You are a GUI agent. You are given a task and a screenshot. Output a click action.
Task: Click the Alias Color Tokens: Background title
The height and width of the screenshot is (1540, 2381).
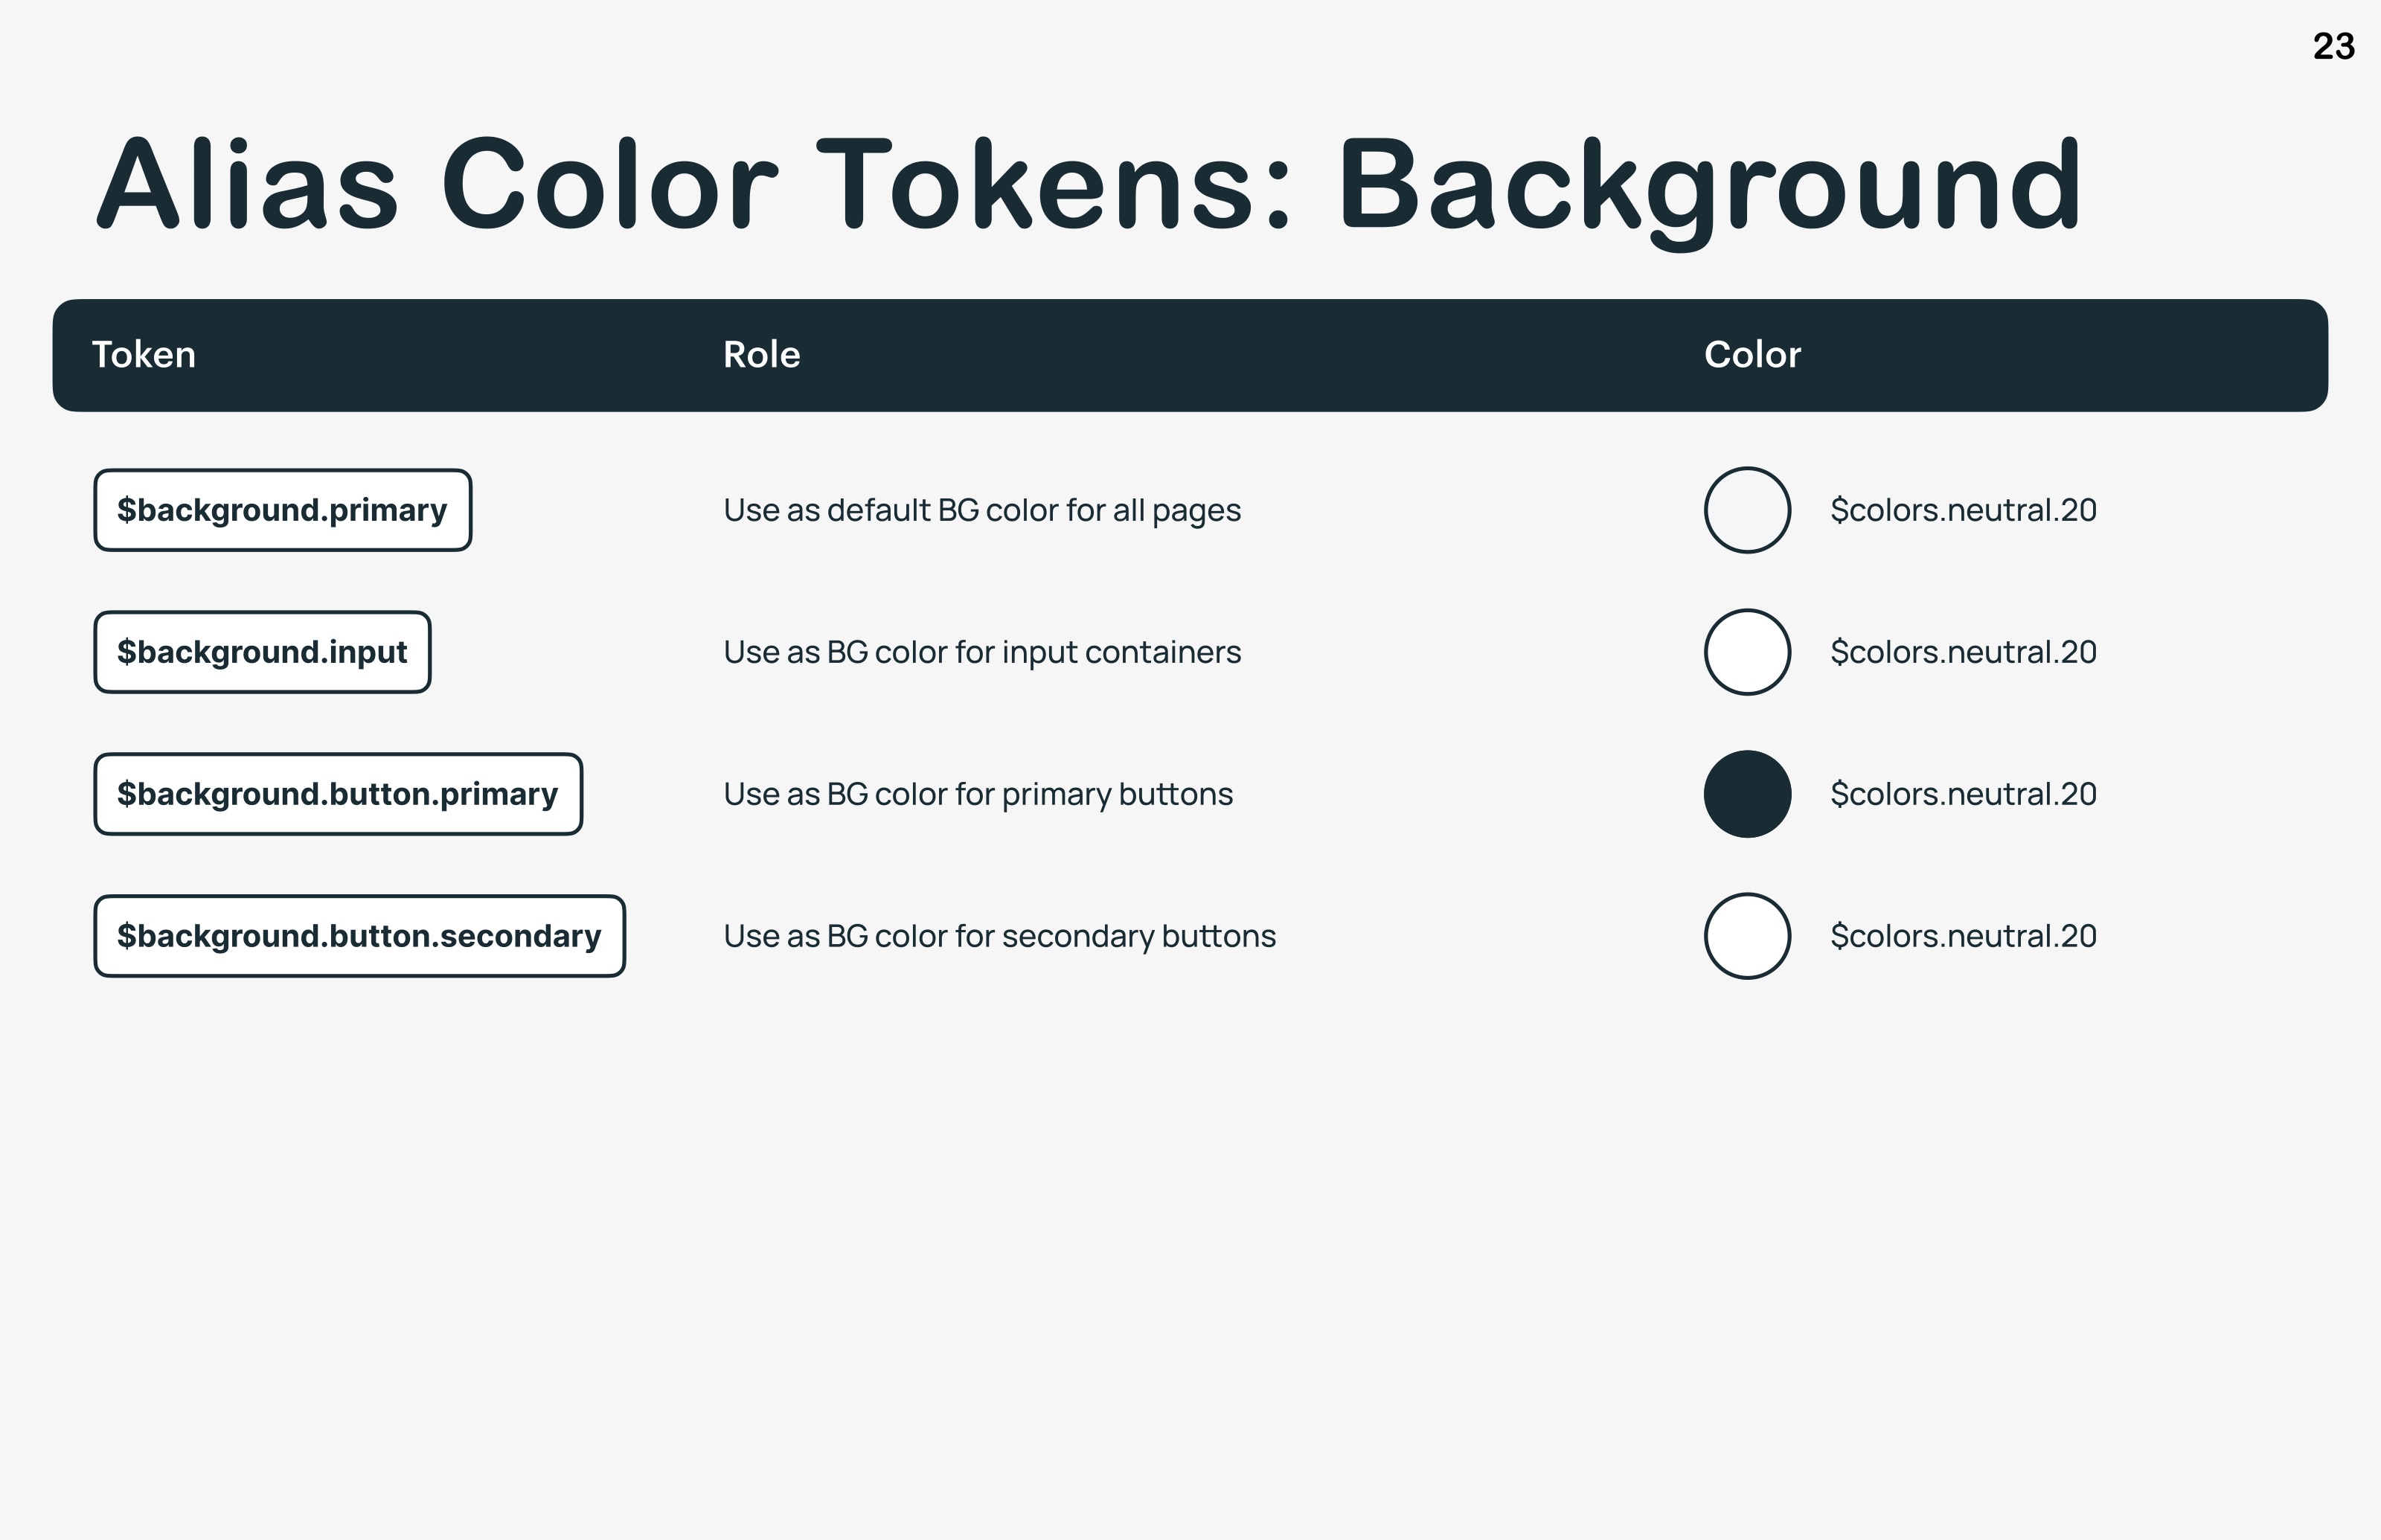(x=1089, y=187)
